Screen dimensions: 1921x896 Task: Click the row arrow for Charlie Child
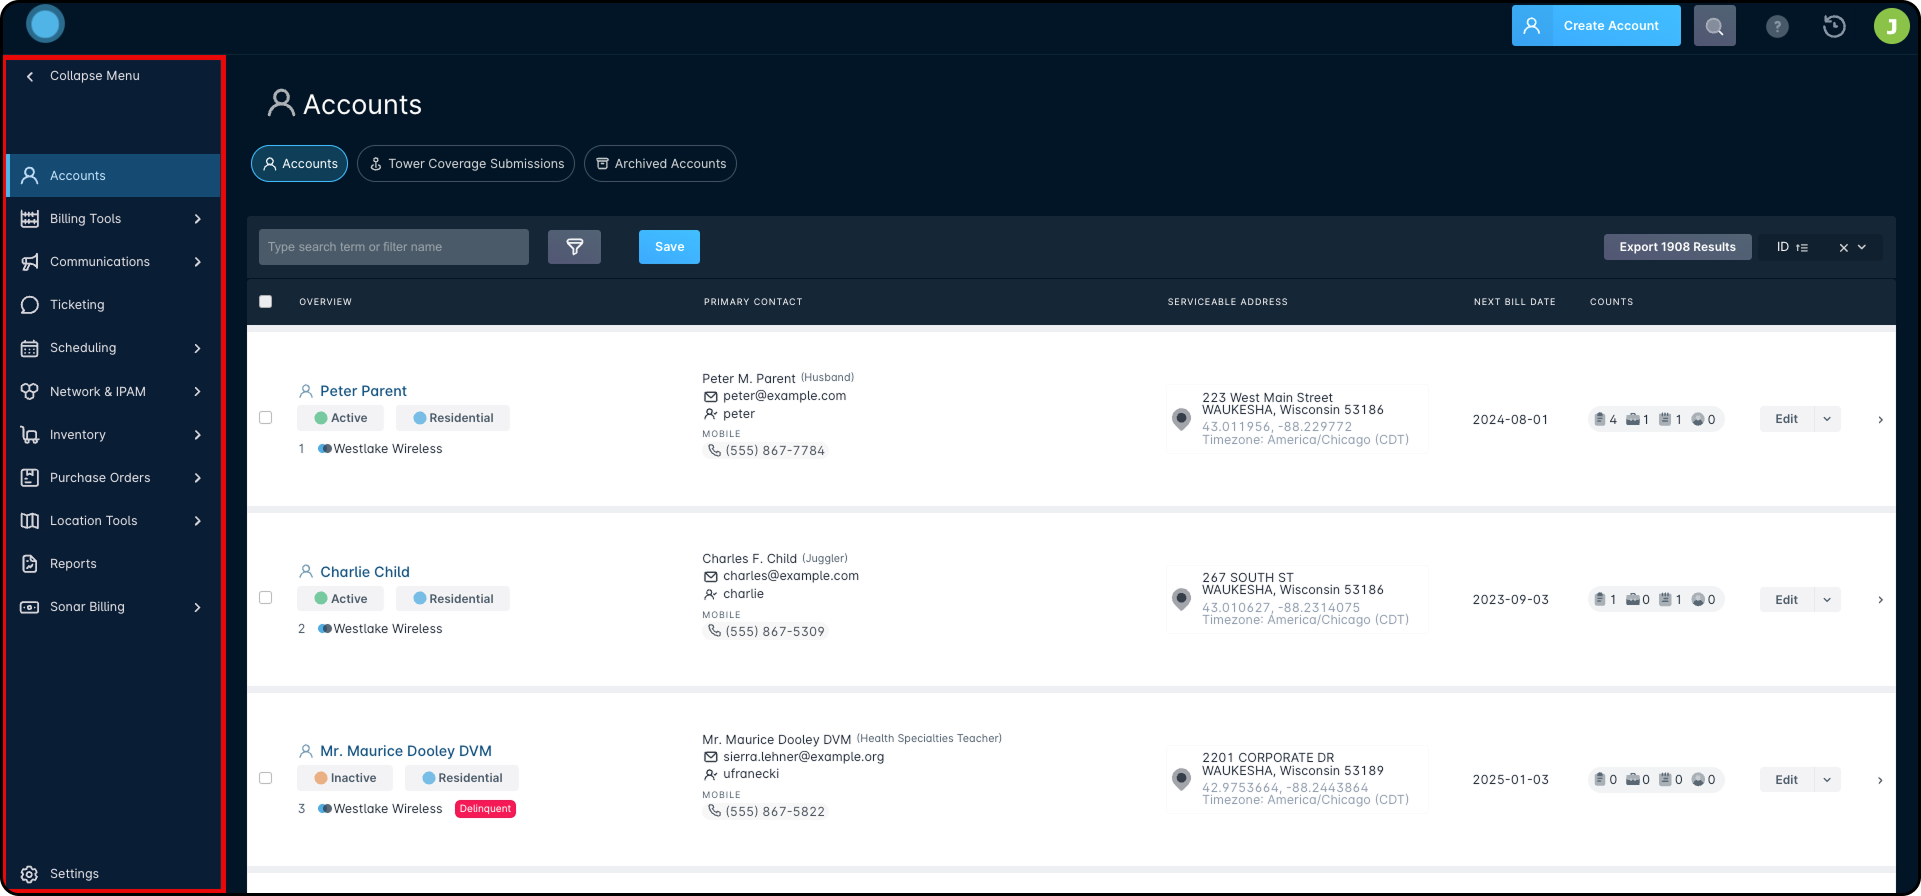click(1880, 600)
